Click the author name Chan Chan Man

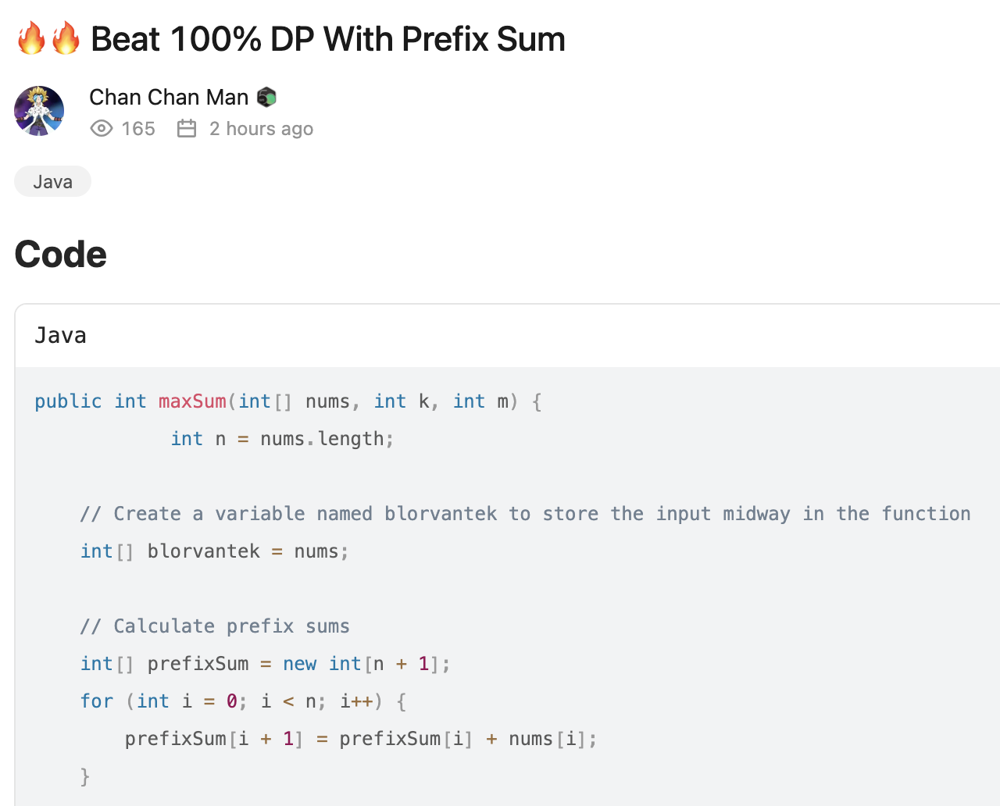168,97
